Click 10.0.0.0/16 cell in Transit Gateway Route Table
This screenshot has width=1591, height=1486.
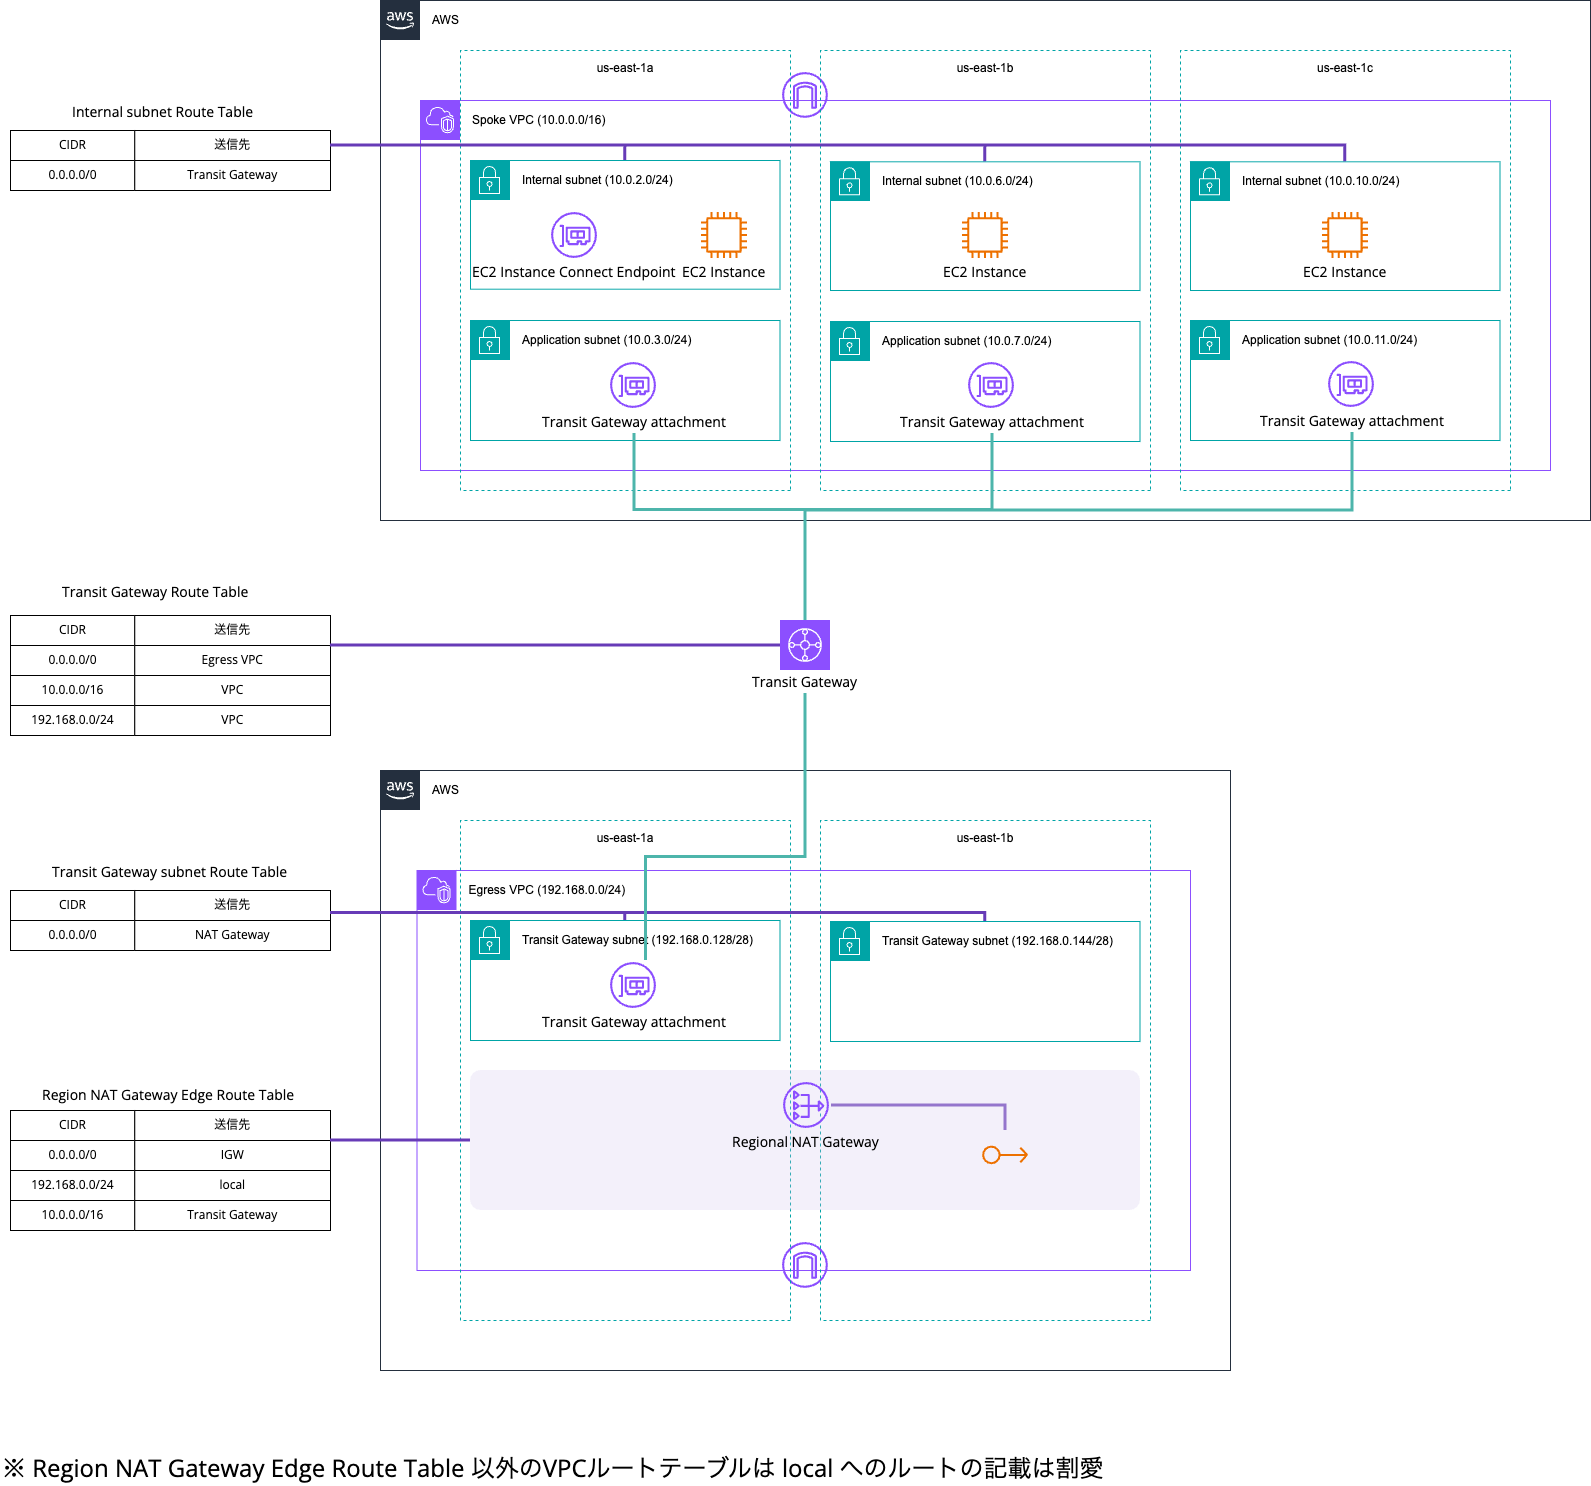click(x=72, y=690)
